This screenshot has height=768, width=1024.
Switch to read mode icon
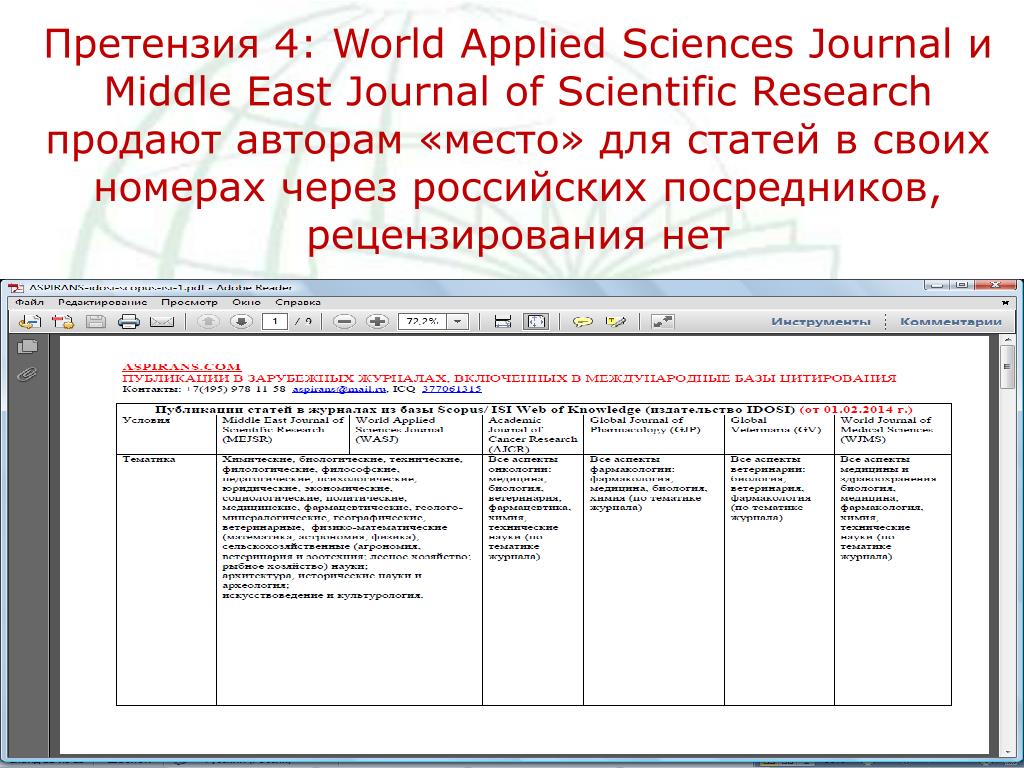tap(662, 321)
